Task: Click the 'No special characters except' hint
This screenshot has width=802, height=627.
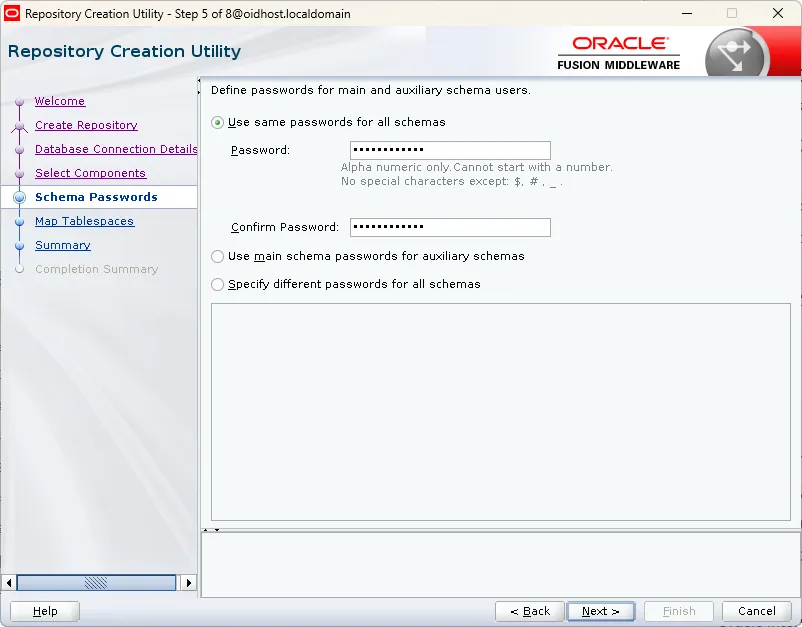Action: coord(452,182)
